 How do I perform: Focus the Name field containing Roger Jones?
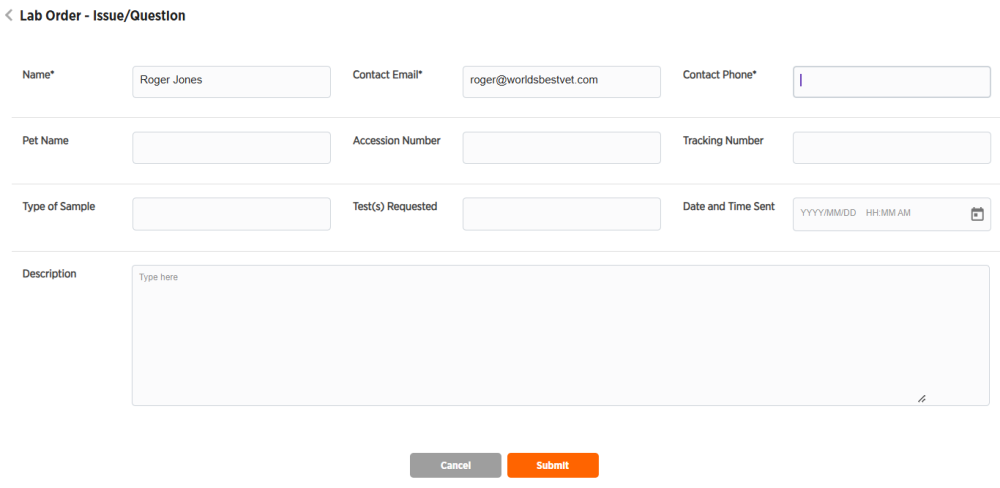tap(232, 82)
